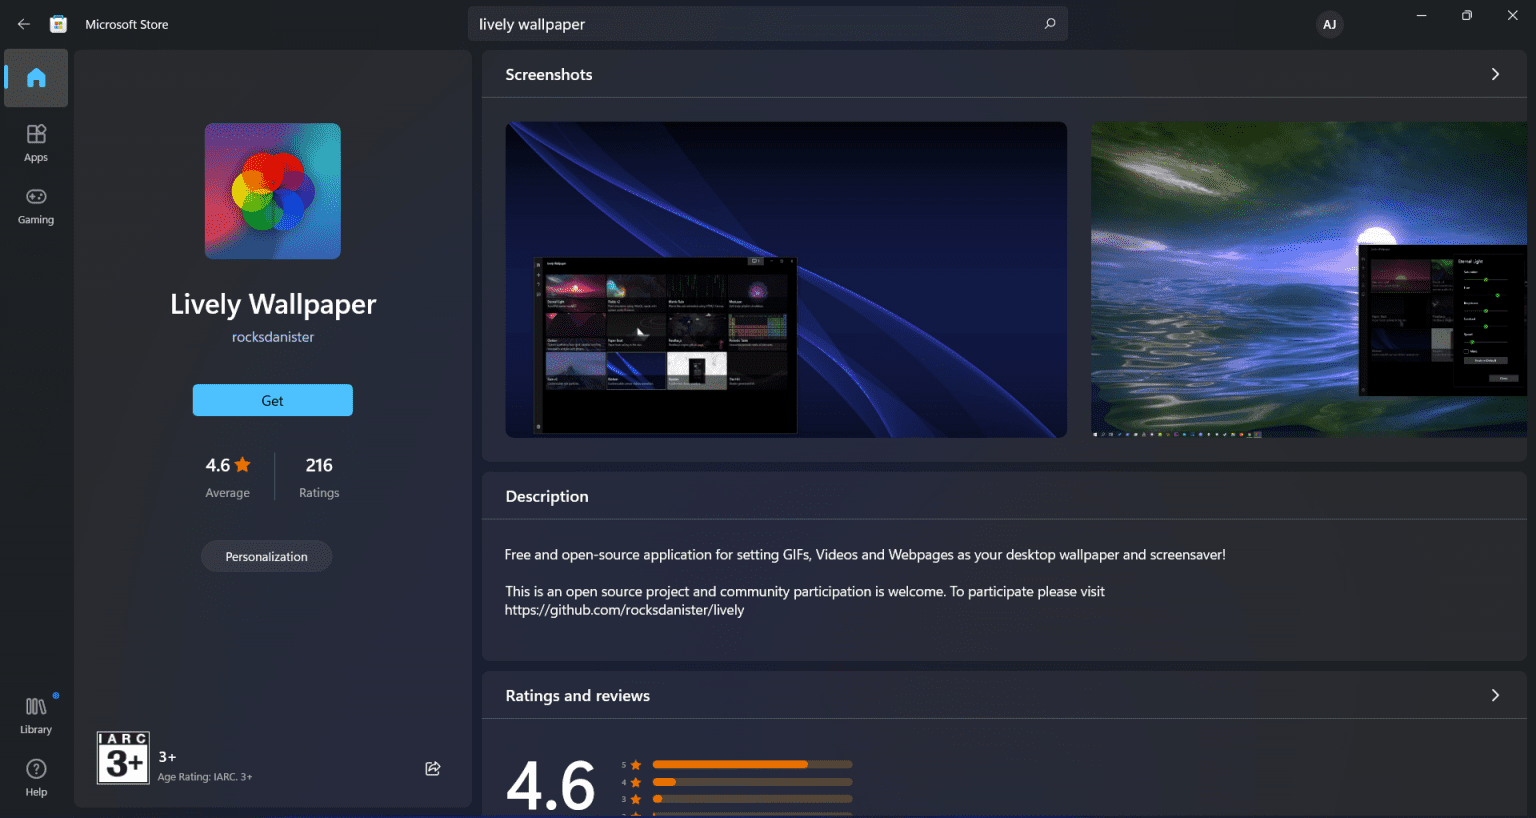Click the Screenshots heading
Image resolution: width=1536 pixels, height=818 pixels.
(549, 74)
